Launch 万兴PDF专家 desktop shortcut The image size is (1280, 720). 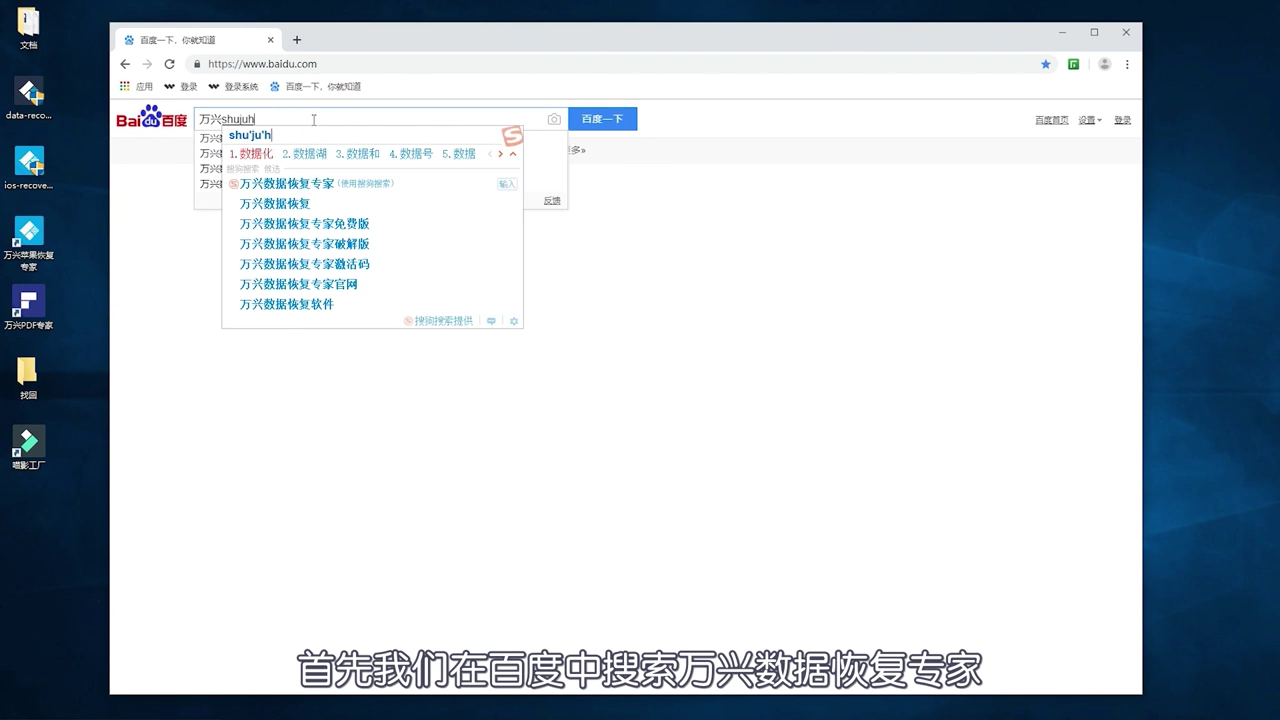tap(28, 308)
